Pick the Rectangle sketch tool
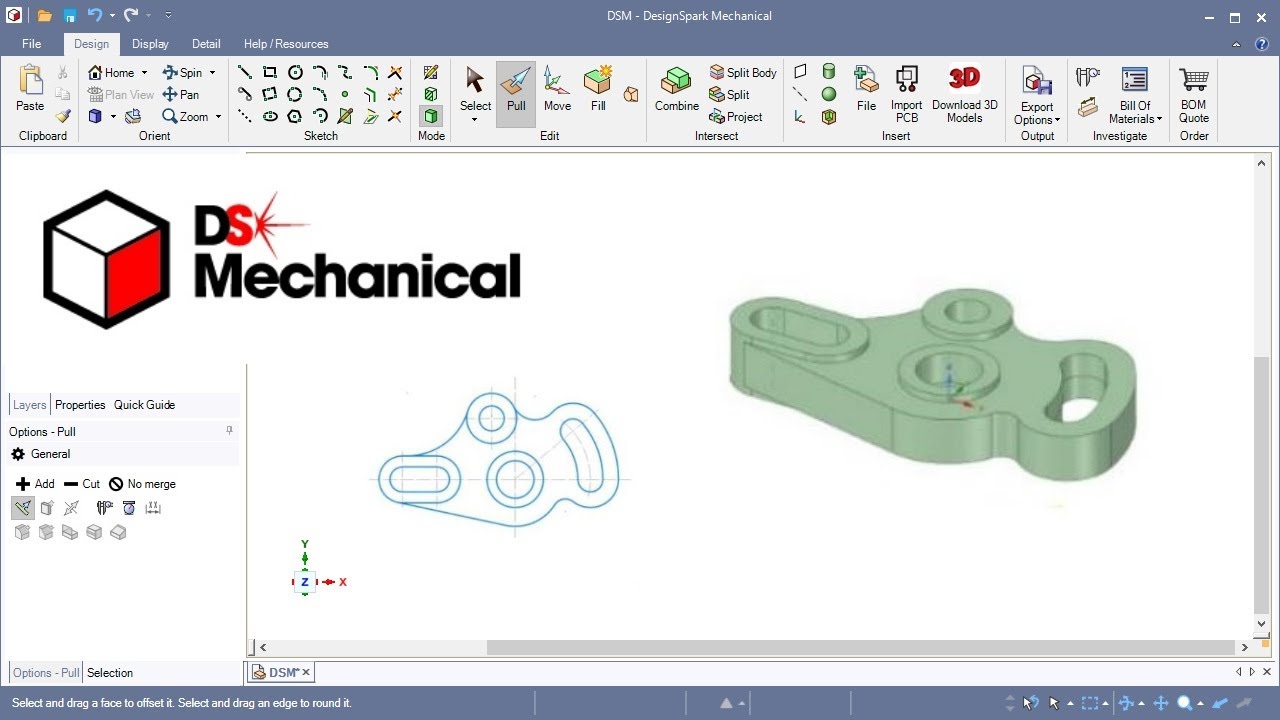Image resolution: width=1280 pixels, height=720 pixels. click(x=270, y=72)
